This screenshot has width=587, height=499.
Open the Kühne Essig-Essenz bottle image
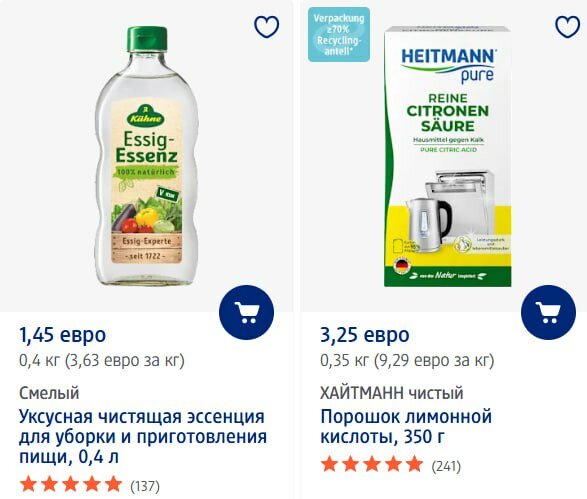(146, 156)
